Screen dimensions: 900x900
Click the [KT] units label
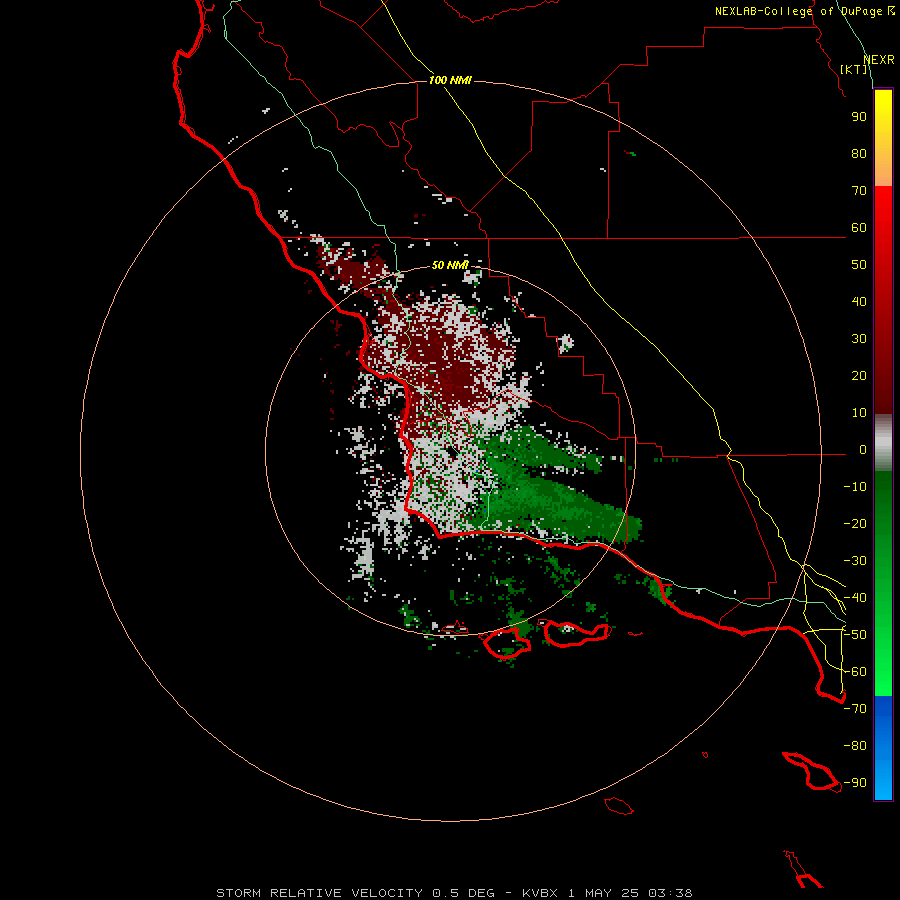click(854, 69)
